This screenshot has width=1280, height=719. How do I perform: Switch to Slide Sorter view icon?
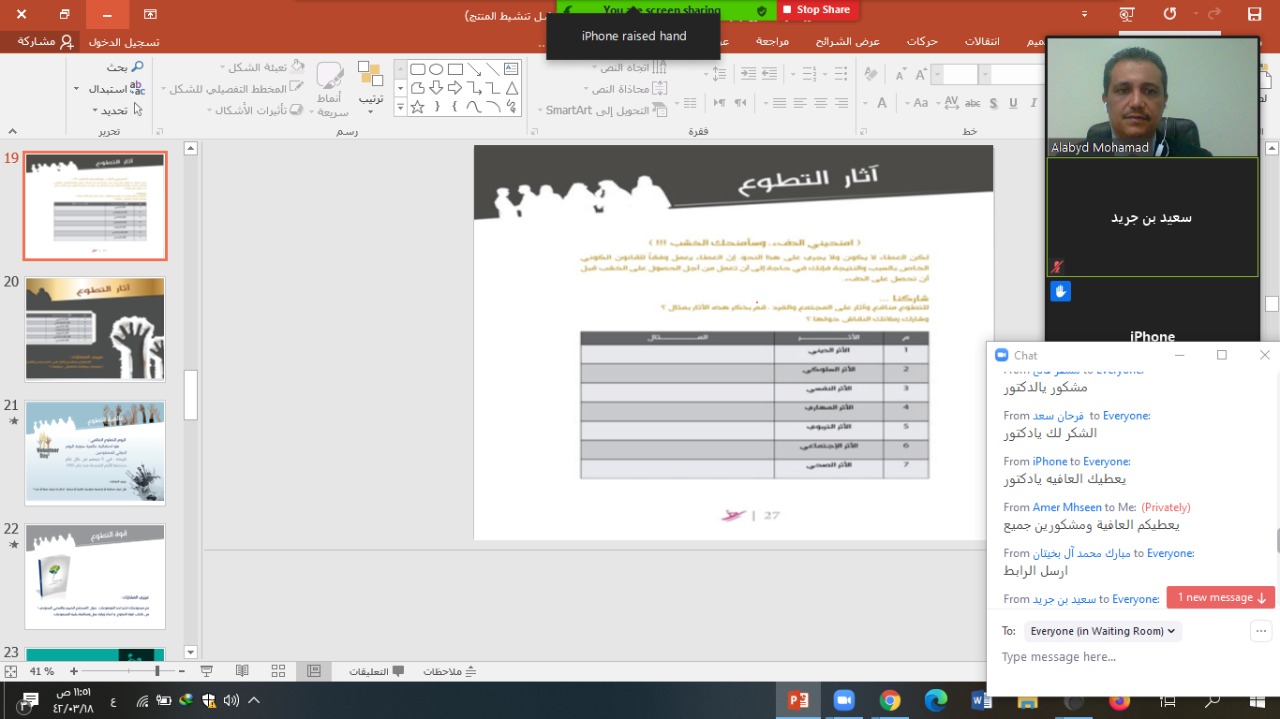coord(278,671)
